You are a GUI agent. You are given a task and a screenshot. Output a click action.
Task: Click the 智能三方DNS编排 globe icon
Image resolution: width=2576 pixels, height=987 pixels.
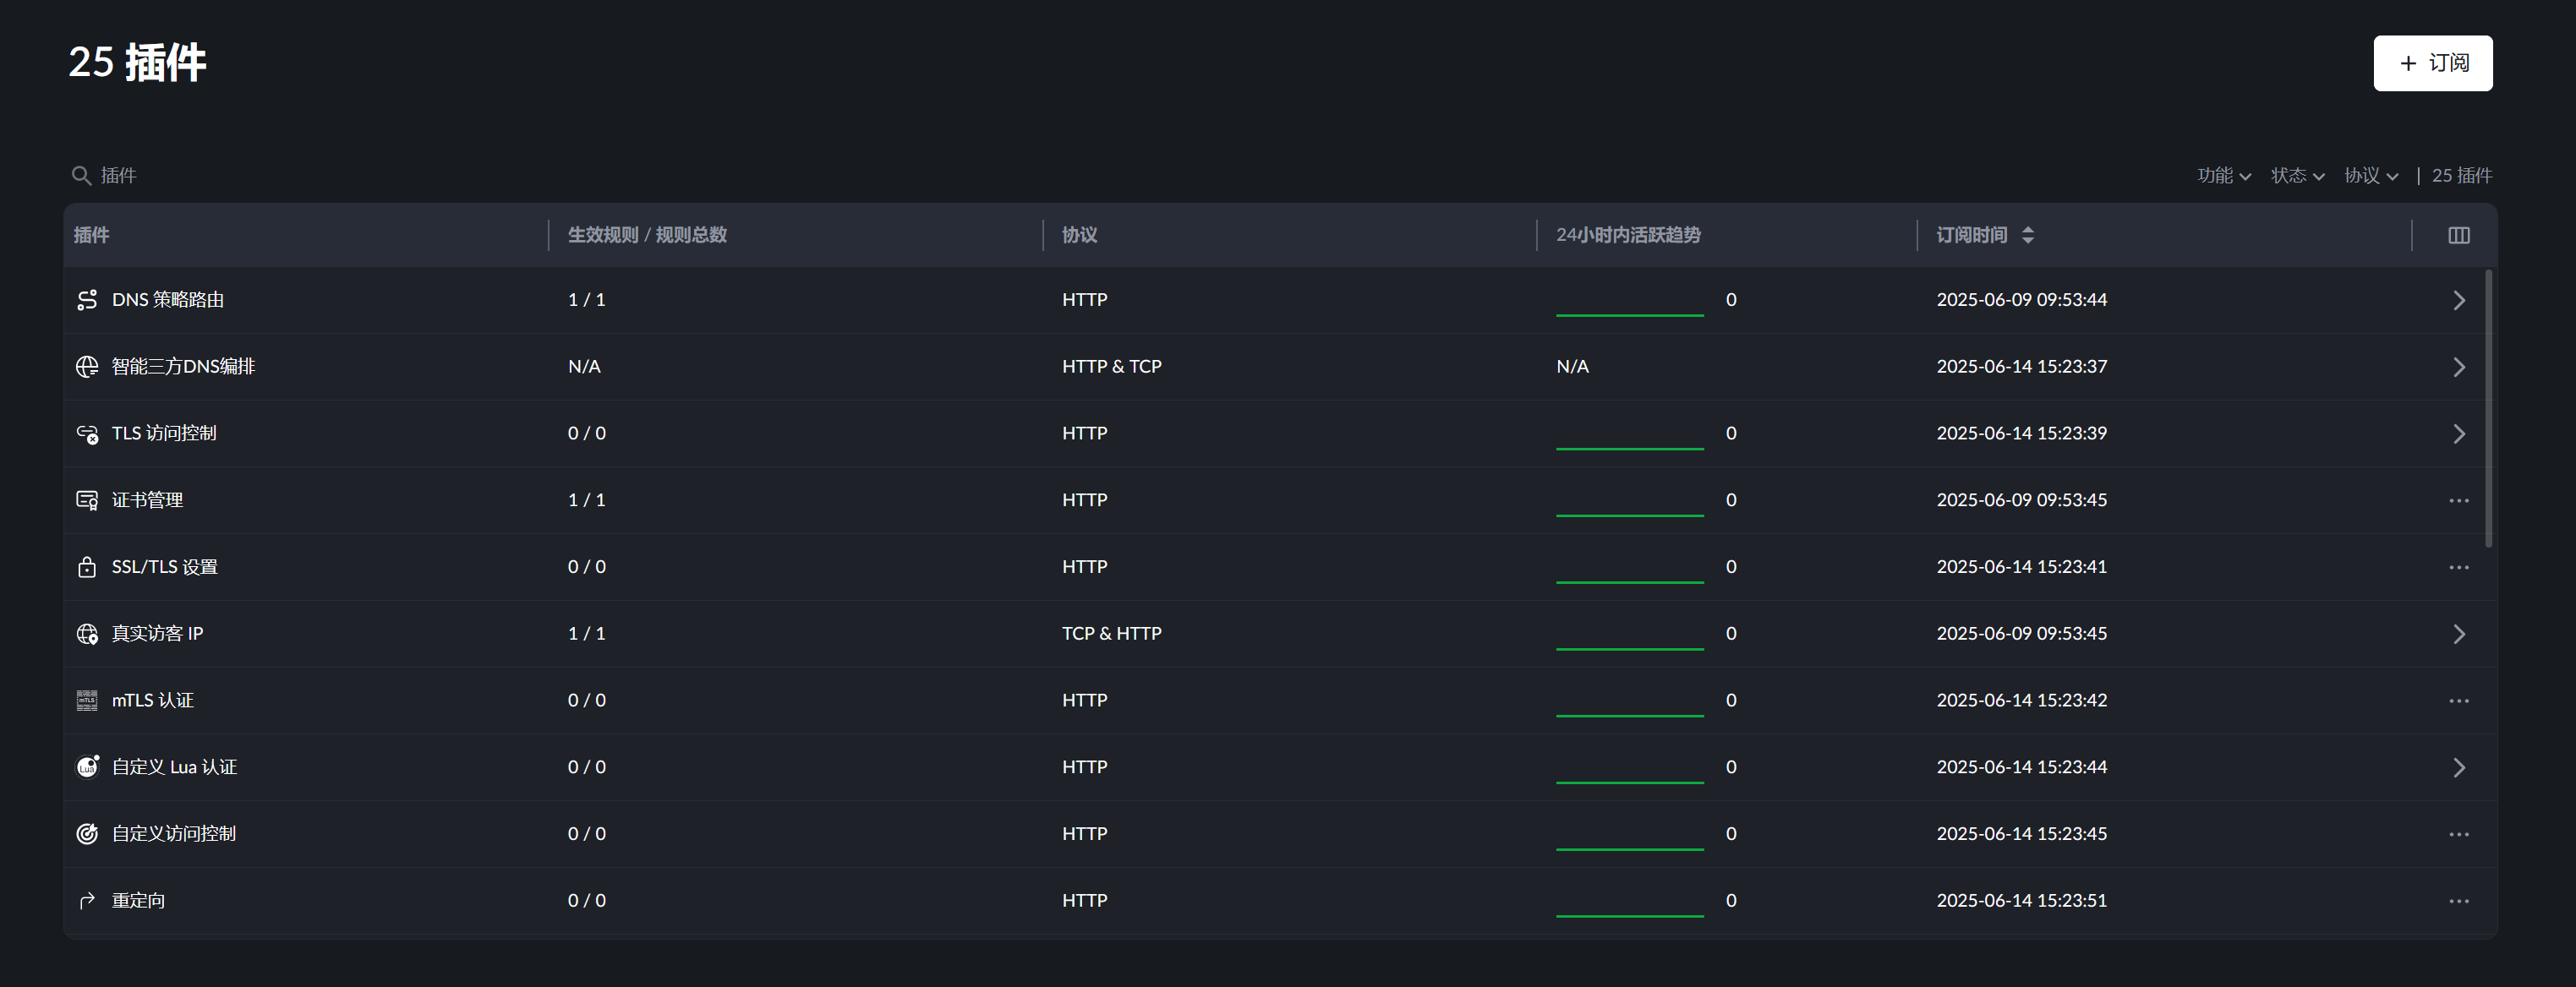point(87,367)
